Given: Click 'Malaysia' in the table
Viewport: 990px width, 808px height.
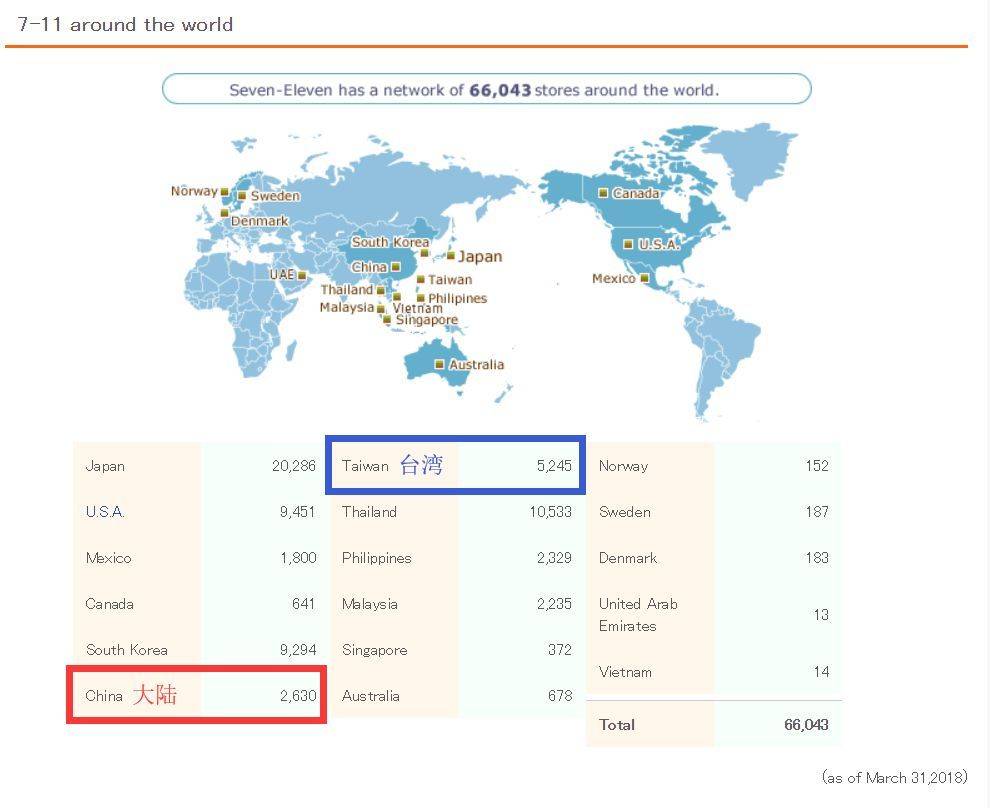Looking at the screenshot, I should (x=370, y=604).
